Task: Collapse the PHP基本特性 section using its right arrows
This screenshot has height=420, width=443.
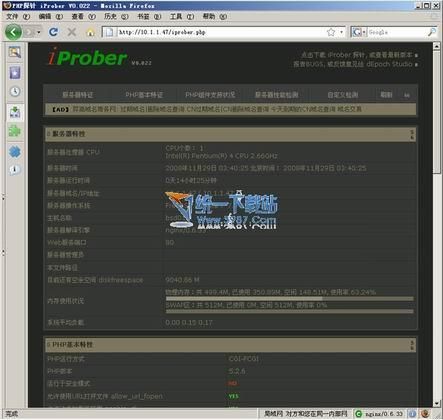Action: point(412,345)
